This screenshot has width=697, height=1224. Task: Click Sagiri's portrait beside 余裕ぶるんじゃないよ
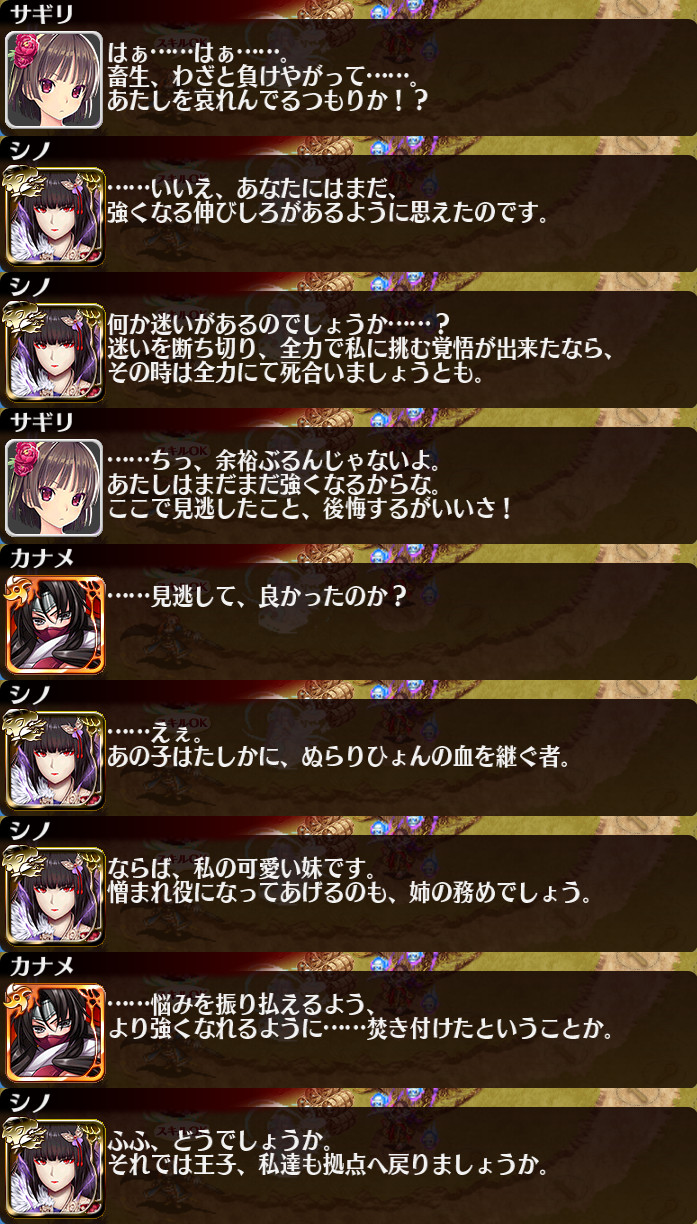54,488
